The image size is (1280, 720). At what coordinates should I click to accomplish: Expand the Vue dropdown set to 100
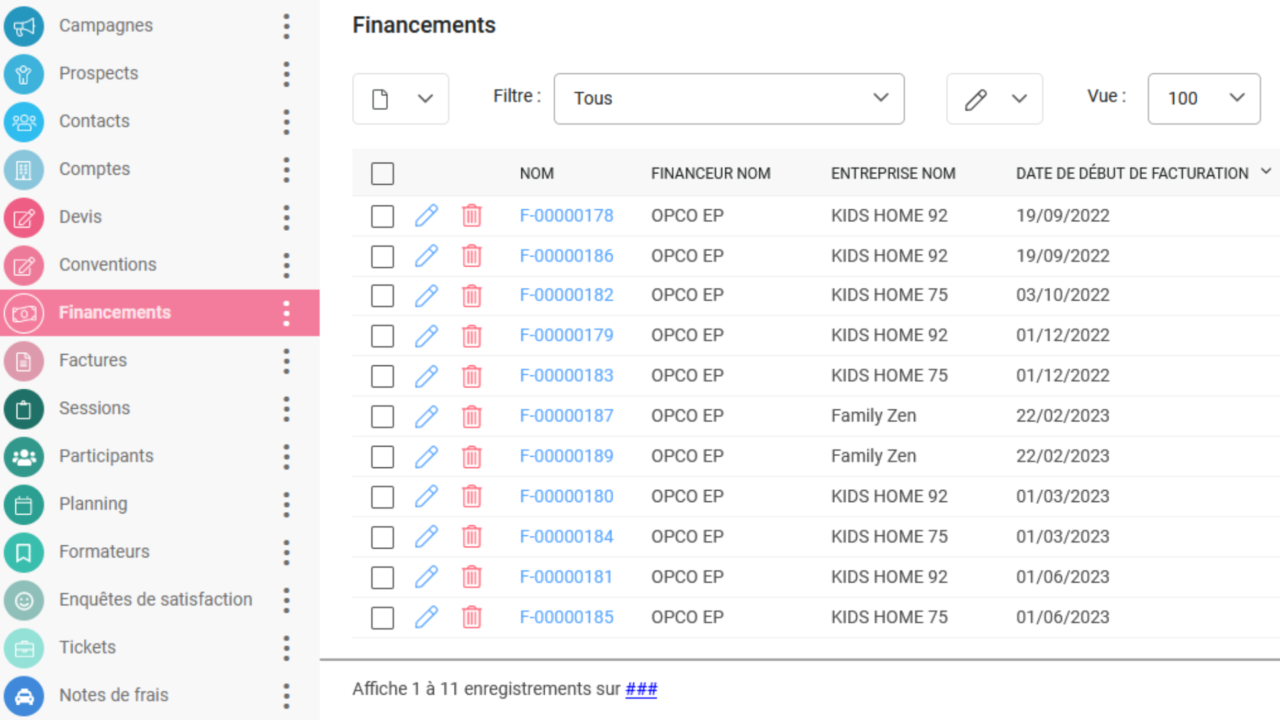click(1203, 98)
